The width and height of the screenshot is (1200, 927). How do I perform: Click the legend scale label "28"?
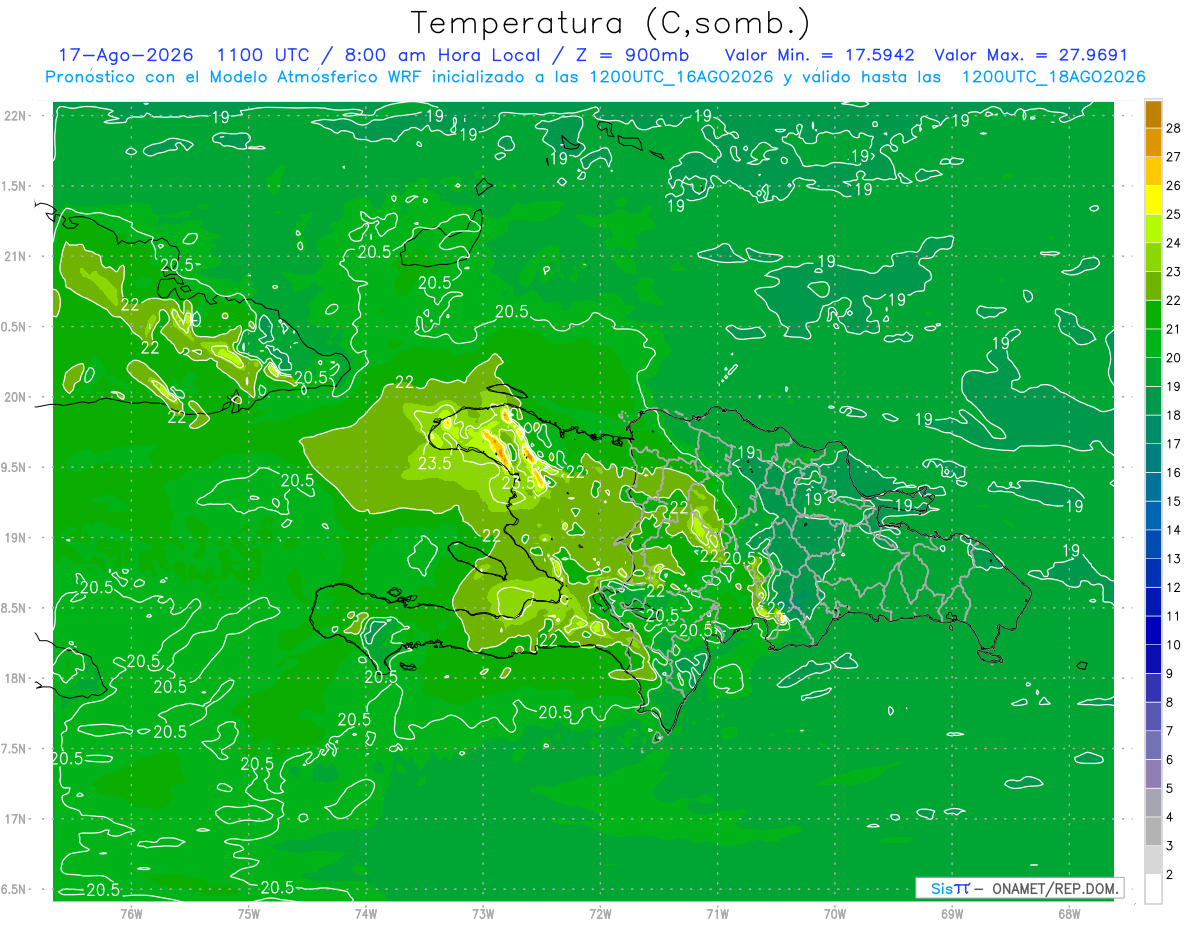[x=1173, y=128]
